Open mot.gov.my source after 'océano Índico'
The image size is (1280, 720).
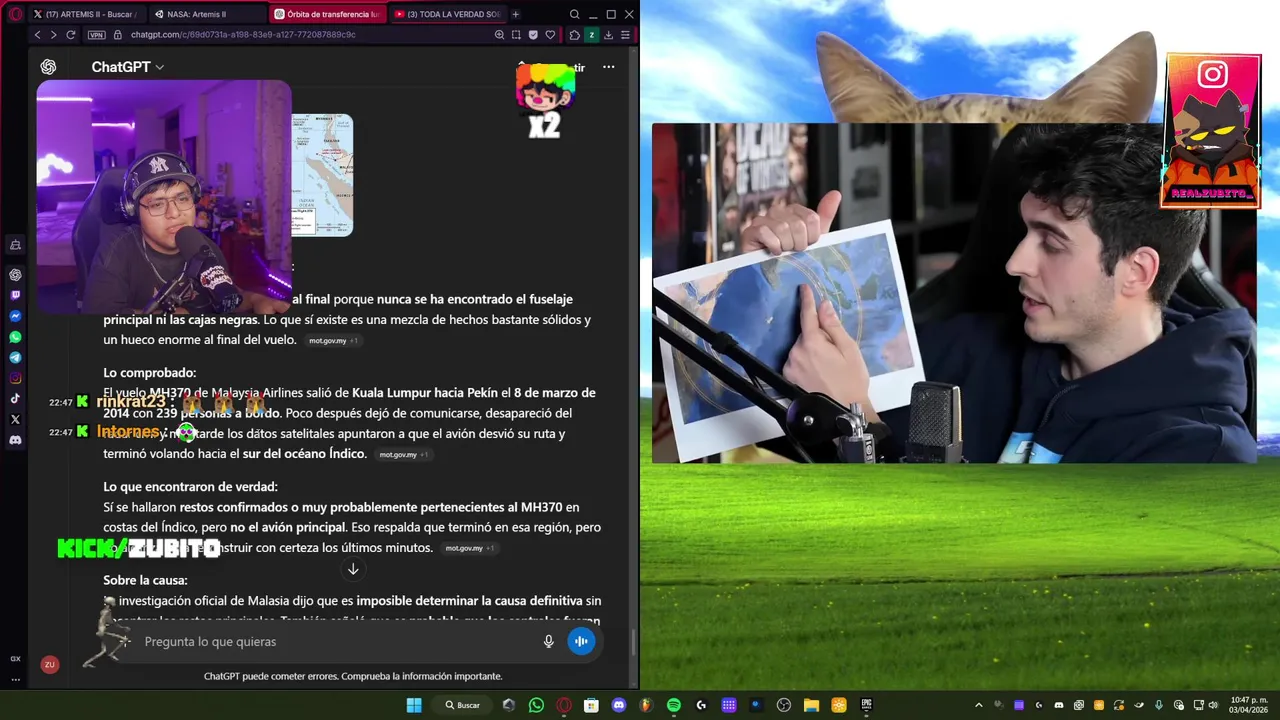pyautogui.click(x=402, y=455)
